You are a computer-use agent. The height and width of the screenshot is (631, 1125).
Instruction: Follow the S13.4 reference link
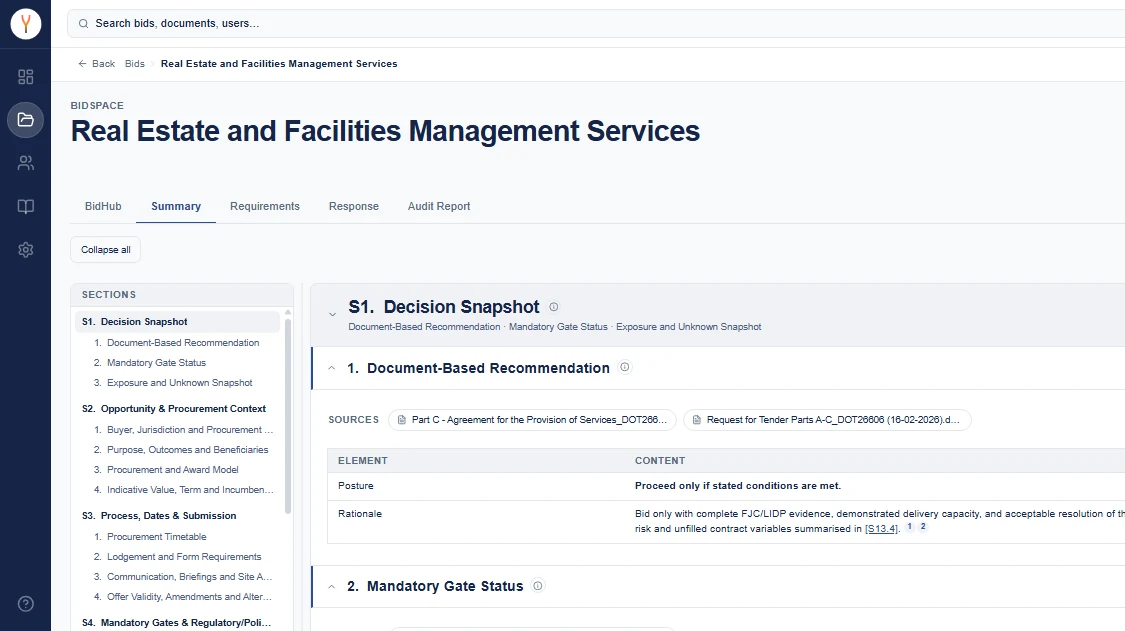point(882,529)
